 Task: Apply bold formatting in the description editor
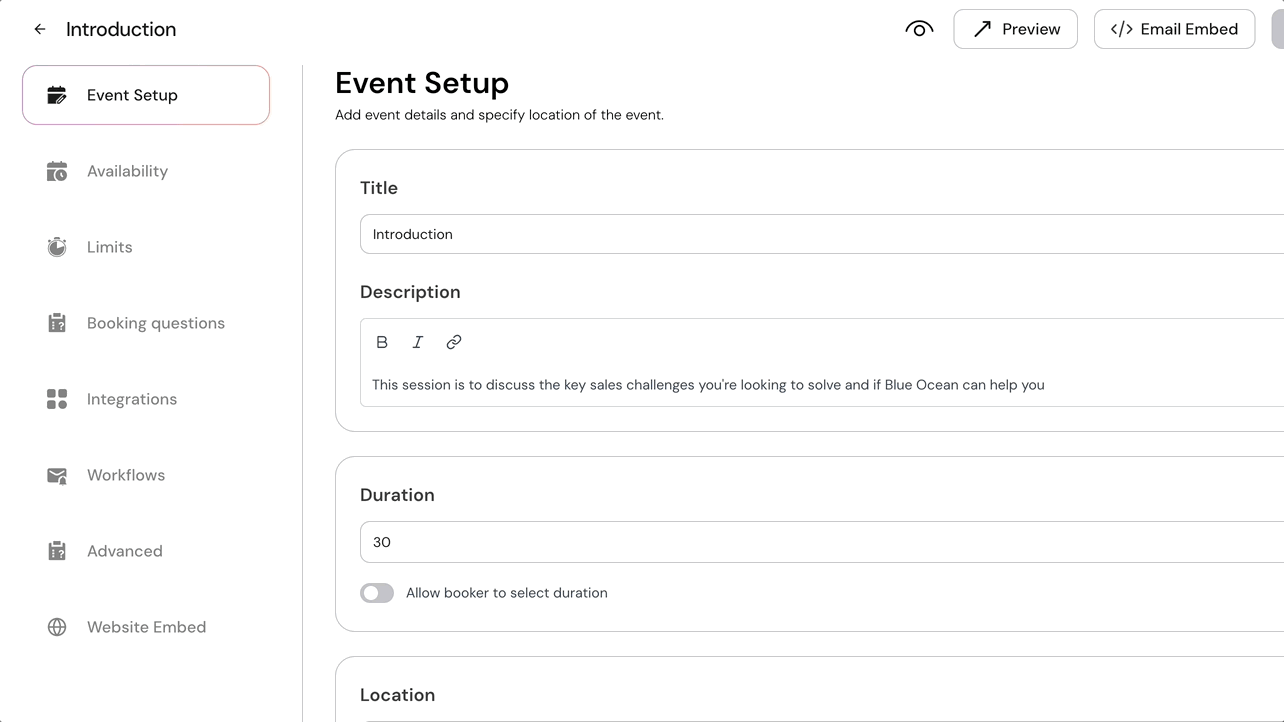pos(382,341)
